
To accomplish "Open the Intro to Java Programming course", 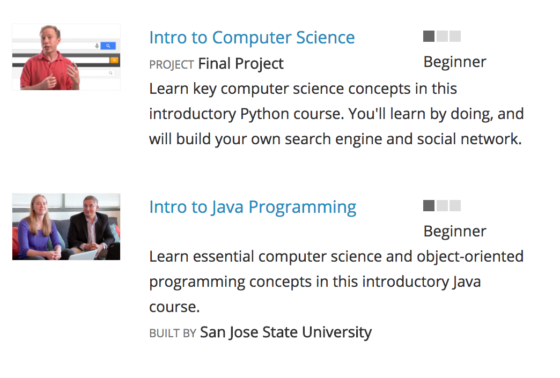I will (x=252, y=207).
